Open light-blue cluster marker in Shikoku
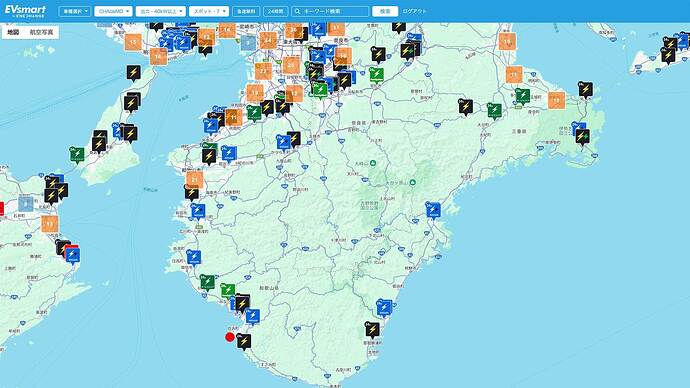The width and height of the screenshot is (690, 388). point(26,204)
